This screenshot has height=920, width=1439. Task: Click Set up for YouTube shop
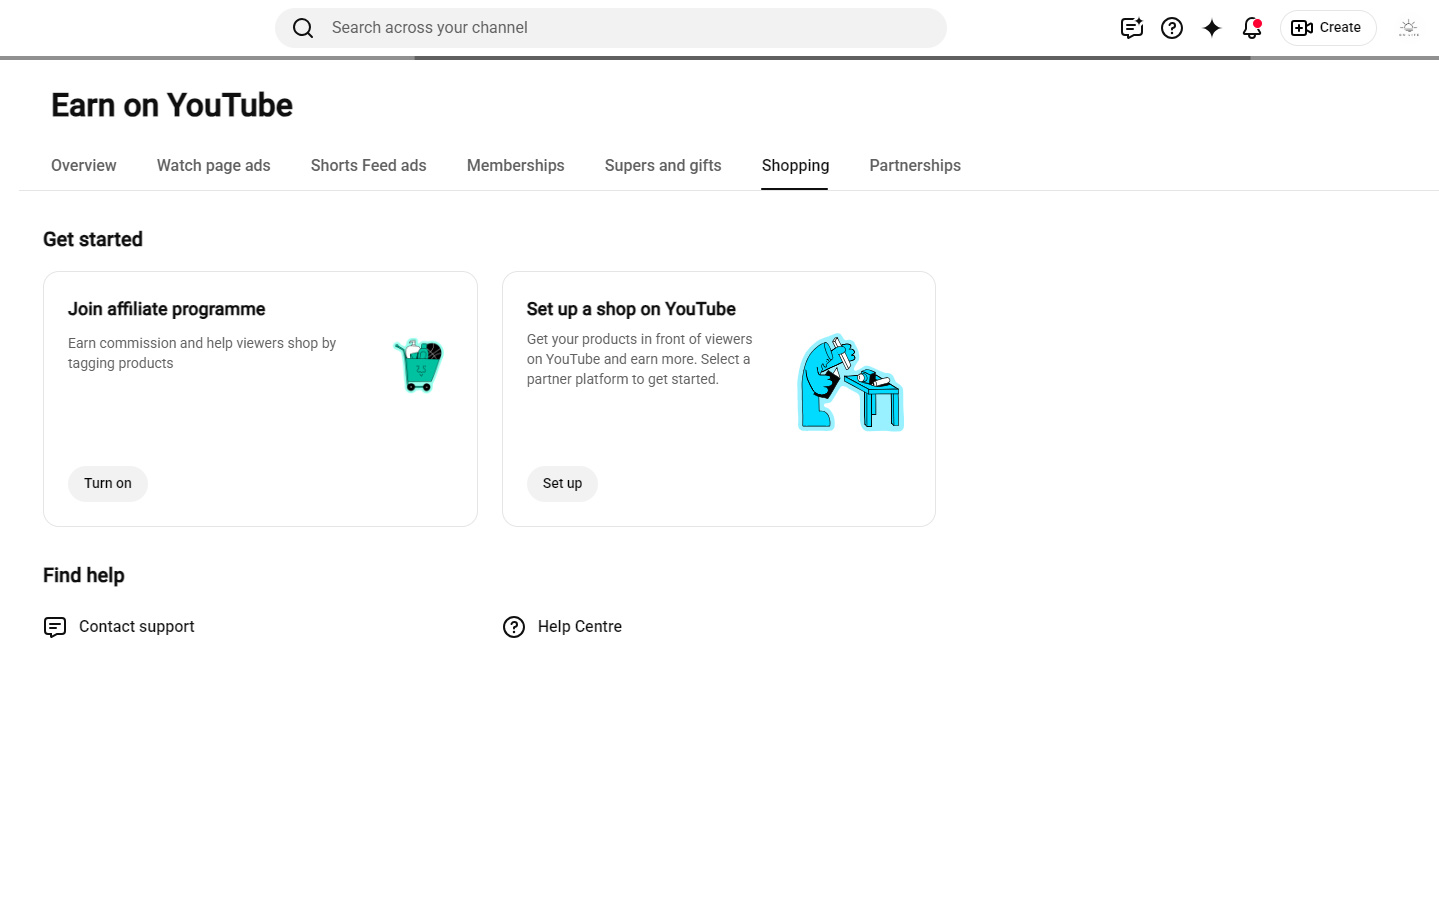click(562, 484)
